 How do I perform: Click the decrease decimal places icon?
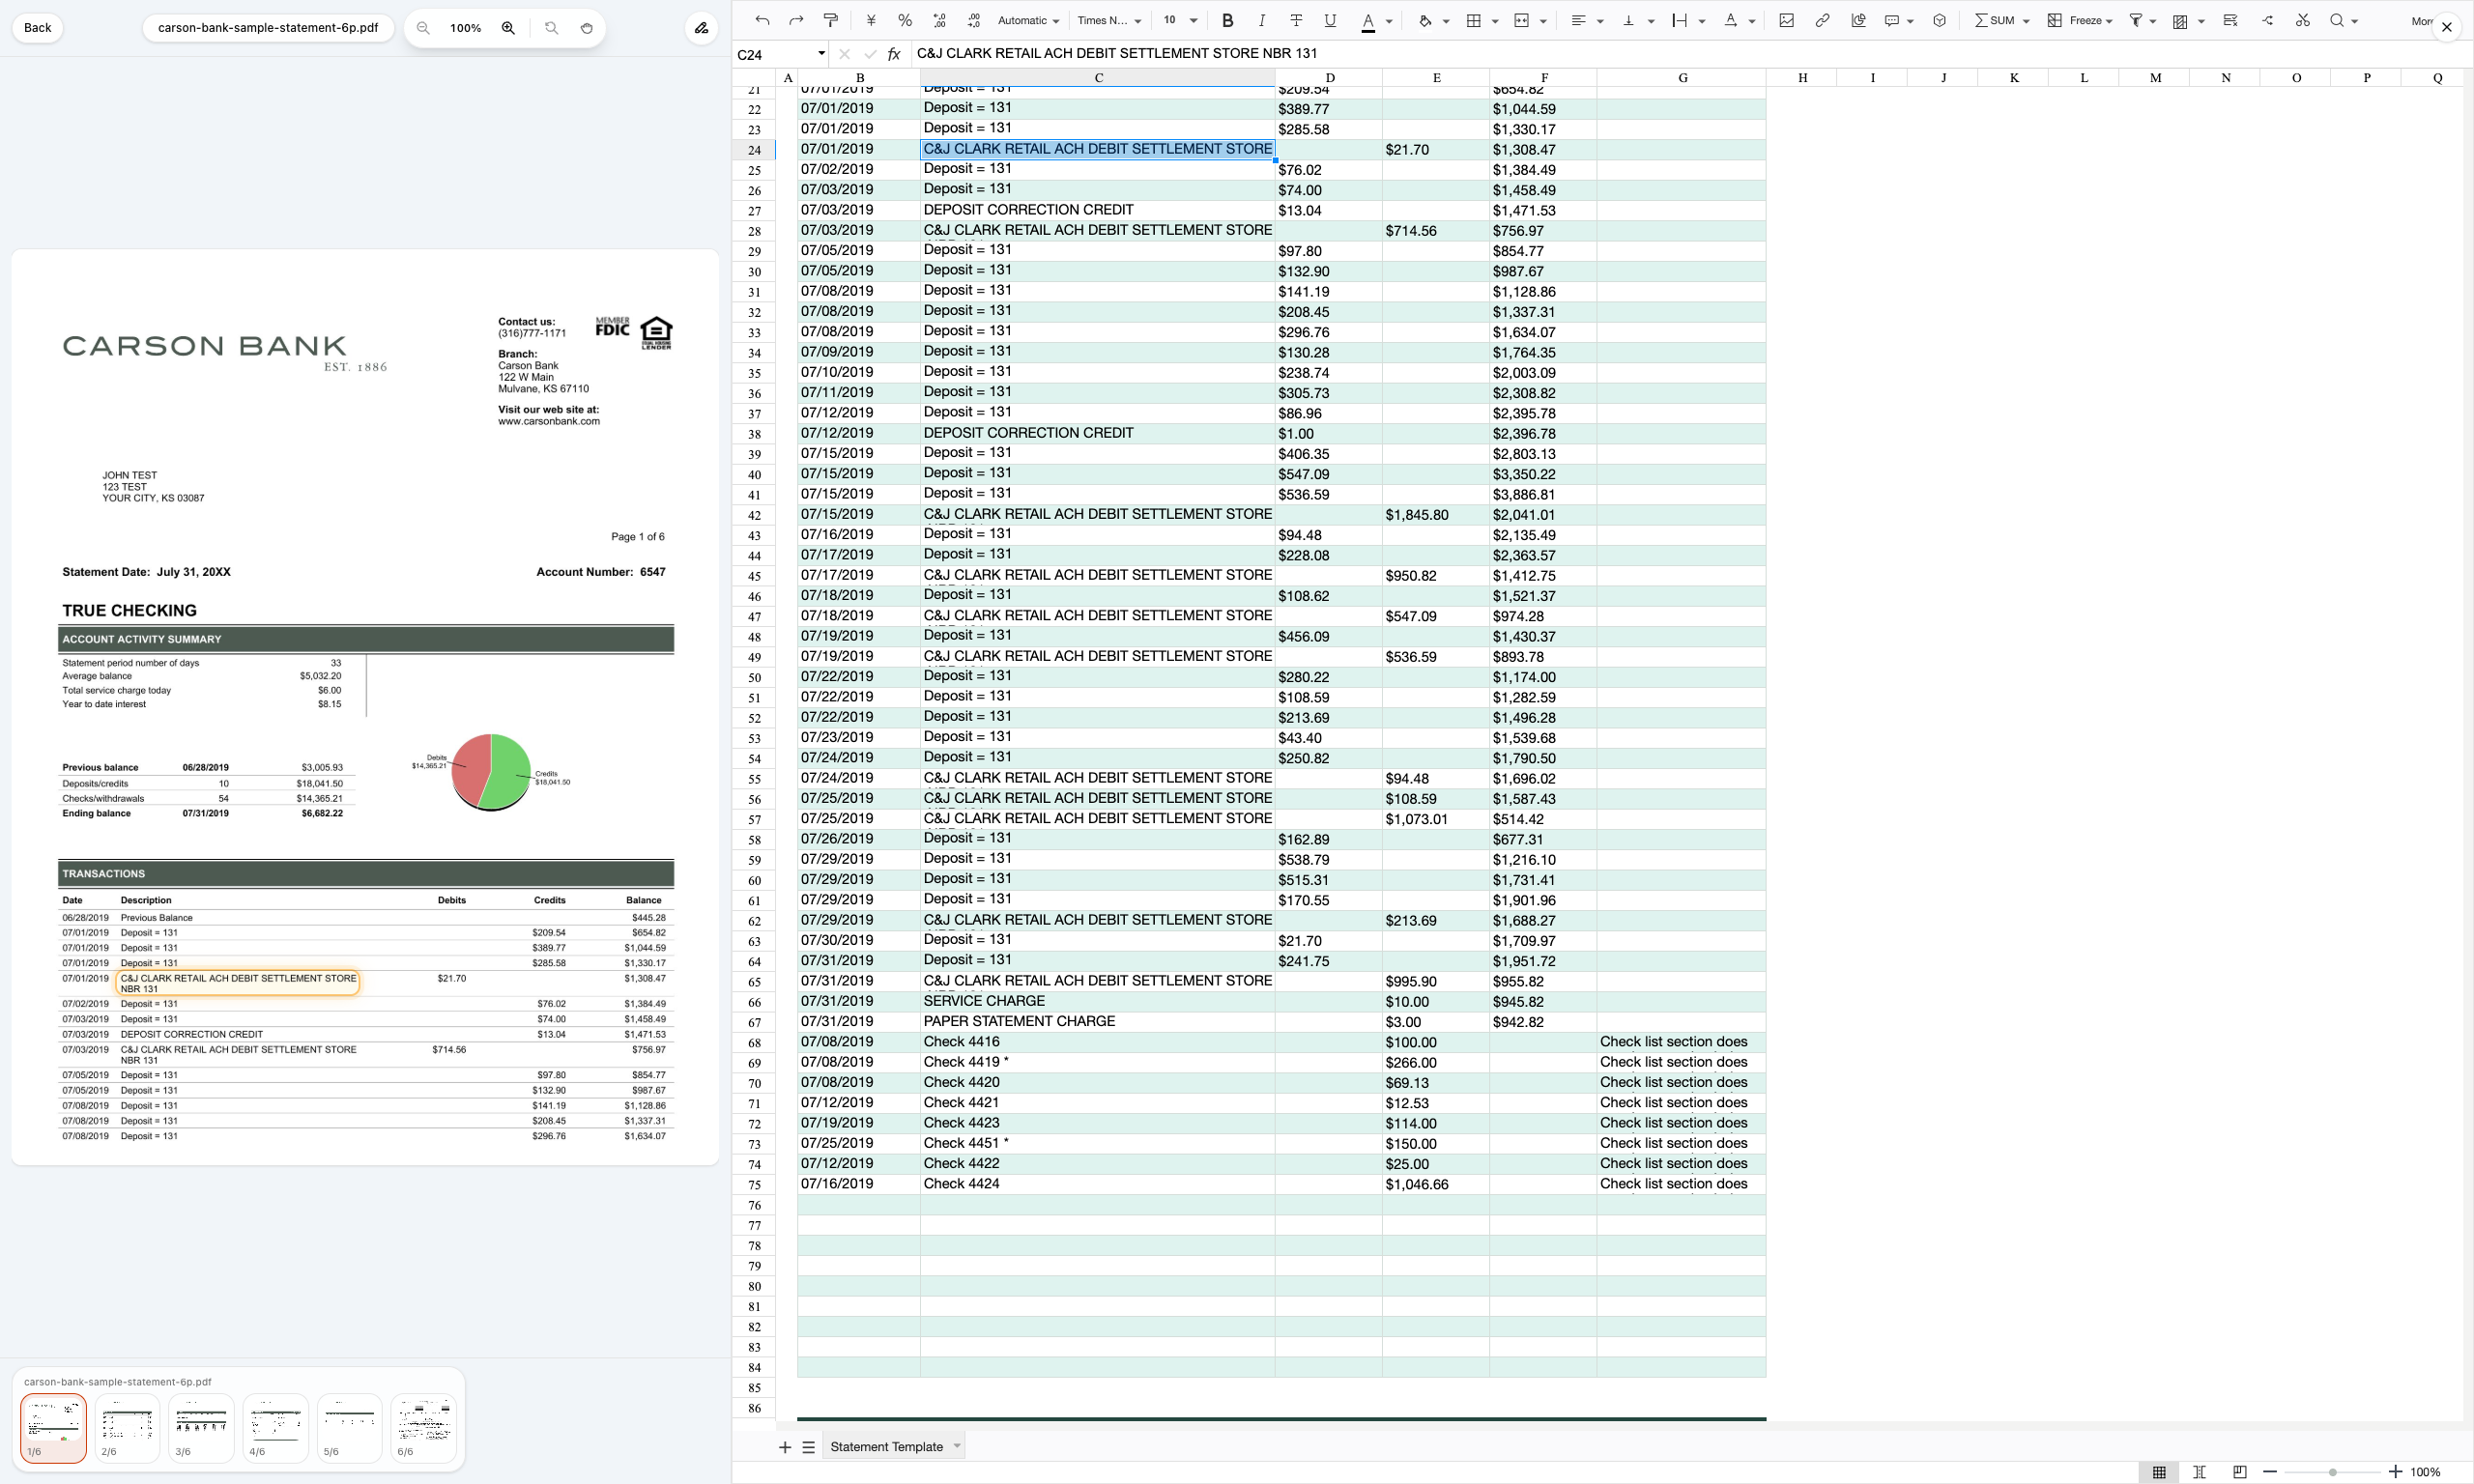pyautogui.click(x=973, y=20)
